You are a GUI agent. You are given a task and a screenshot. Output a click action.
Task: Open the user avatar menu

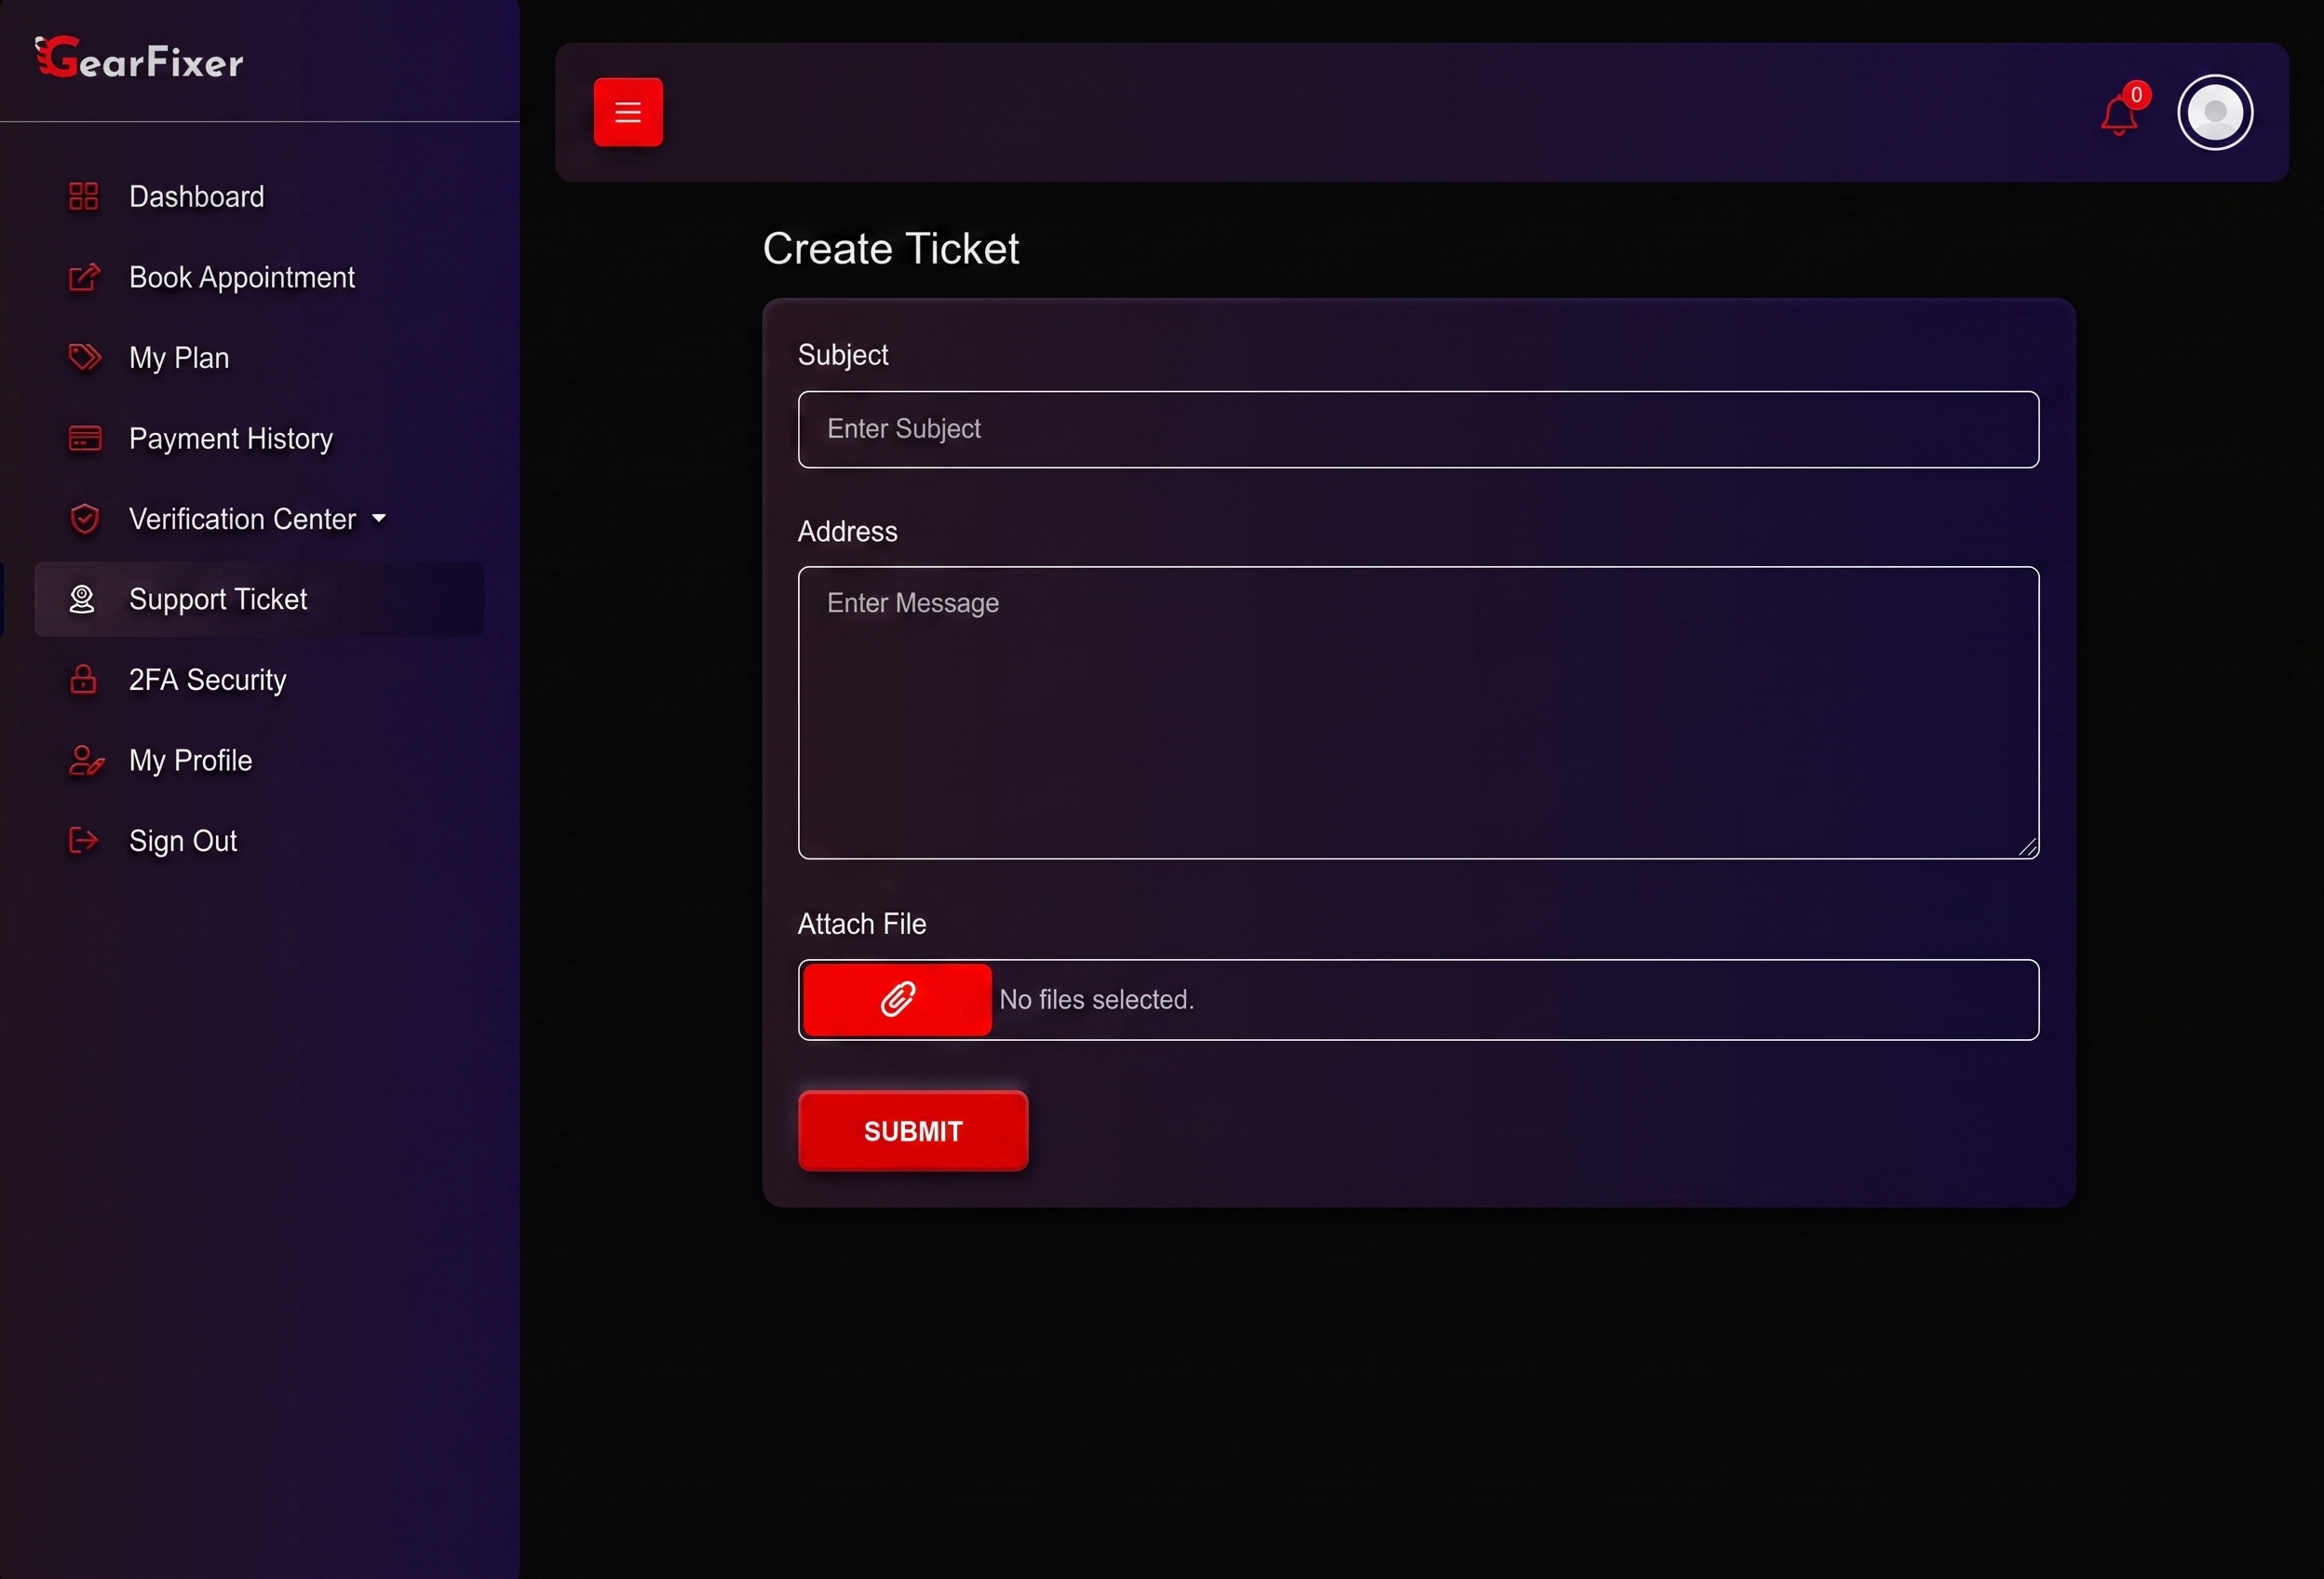(x=2215, y=112)
